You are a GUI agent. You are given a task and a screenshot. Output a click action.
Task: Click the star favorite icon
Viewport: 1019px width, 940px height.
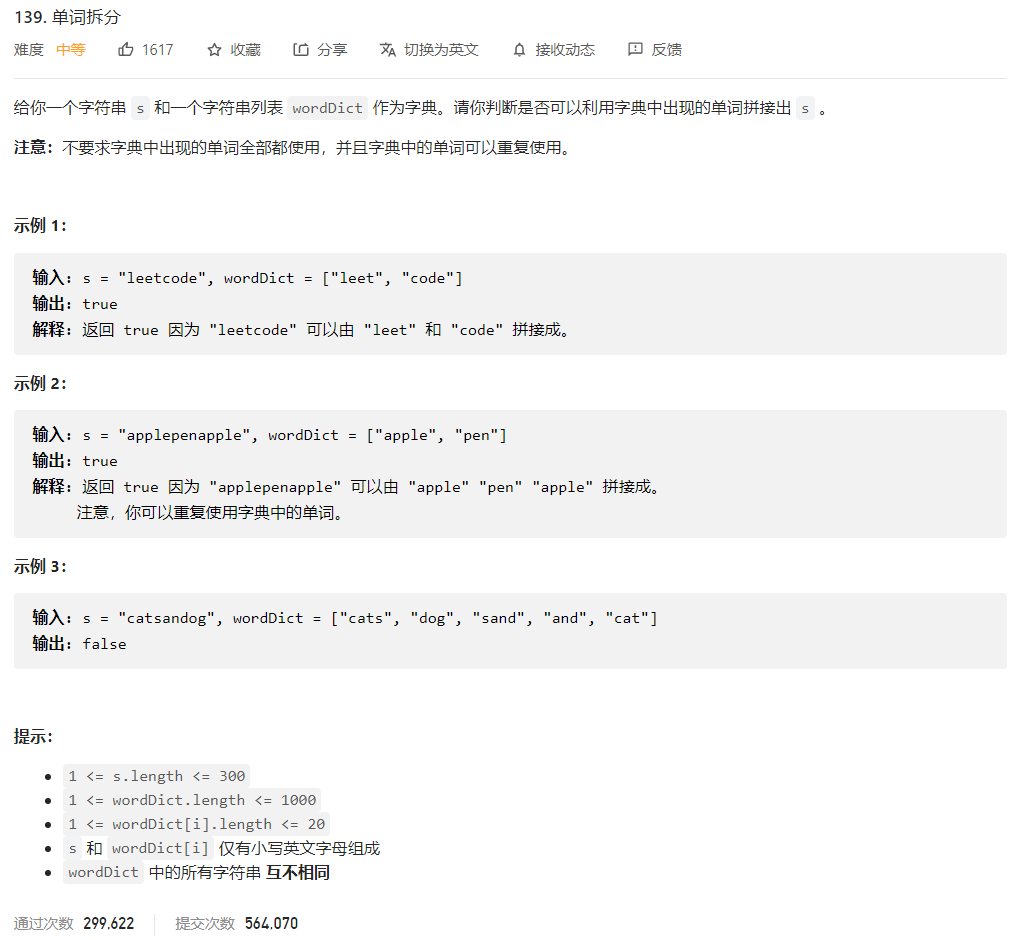tap(214, 50)
